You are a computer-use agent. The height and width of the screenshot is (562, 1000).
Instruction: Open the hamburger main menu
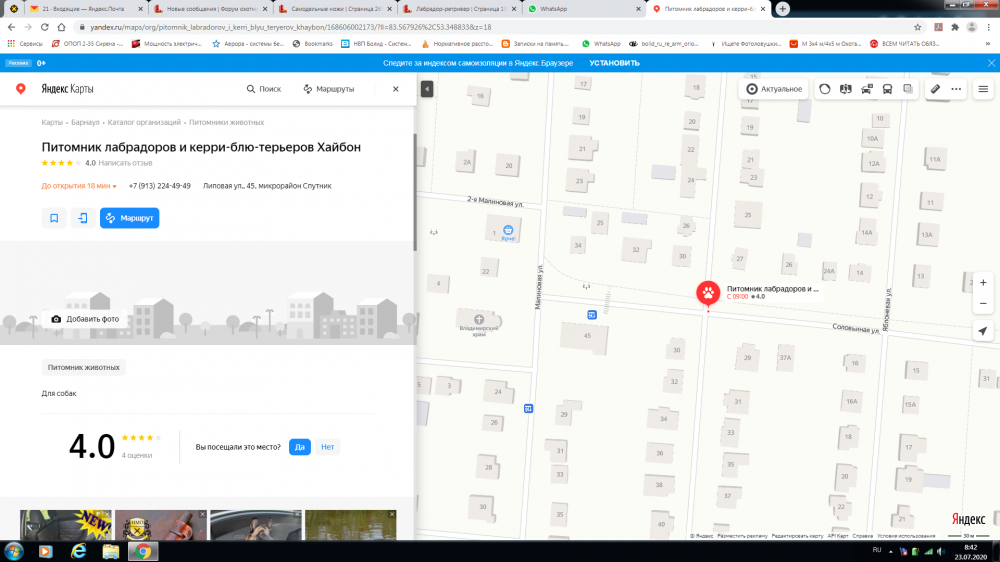tap(983, 89)
